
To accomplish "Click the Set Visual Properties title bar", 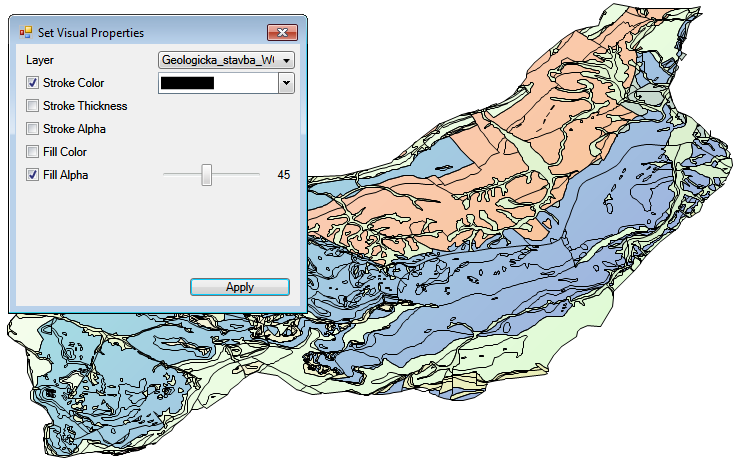I will coord(158,32).
